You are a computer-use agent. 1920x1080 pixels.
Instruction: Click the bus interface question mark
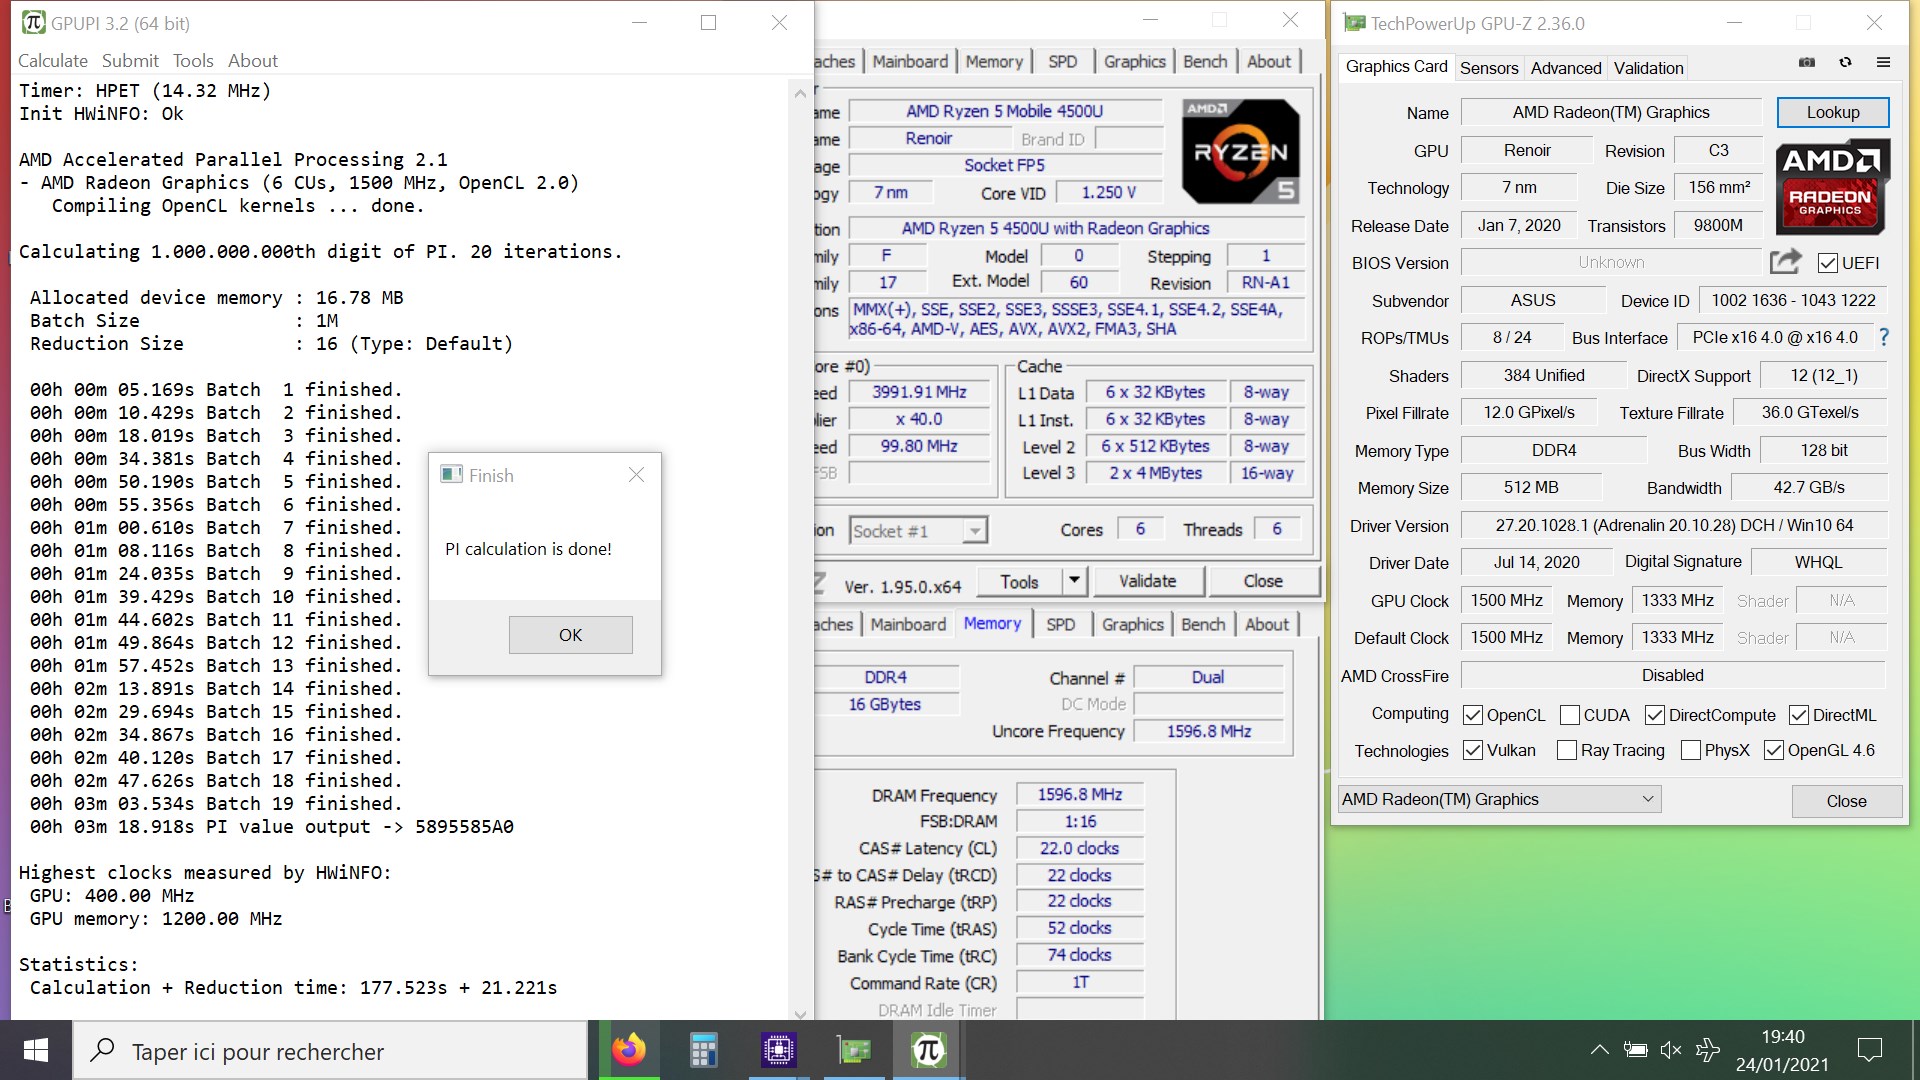(x=1883, y=338)
